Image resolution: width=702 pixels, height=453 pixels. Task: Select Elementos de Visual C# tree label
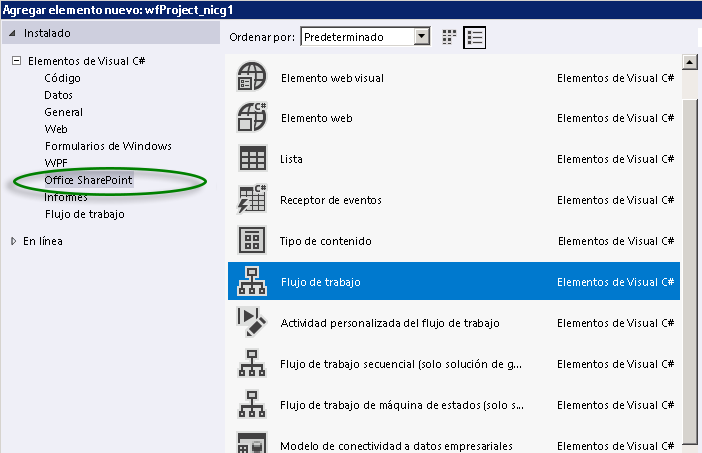coord(86,61)
